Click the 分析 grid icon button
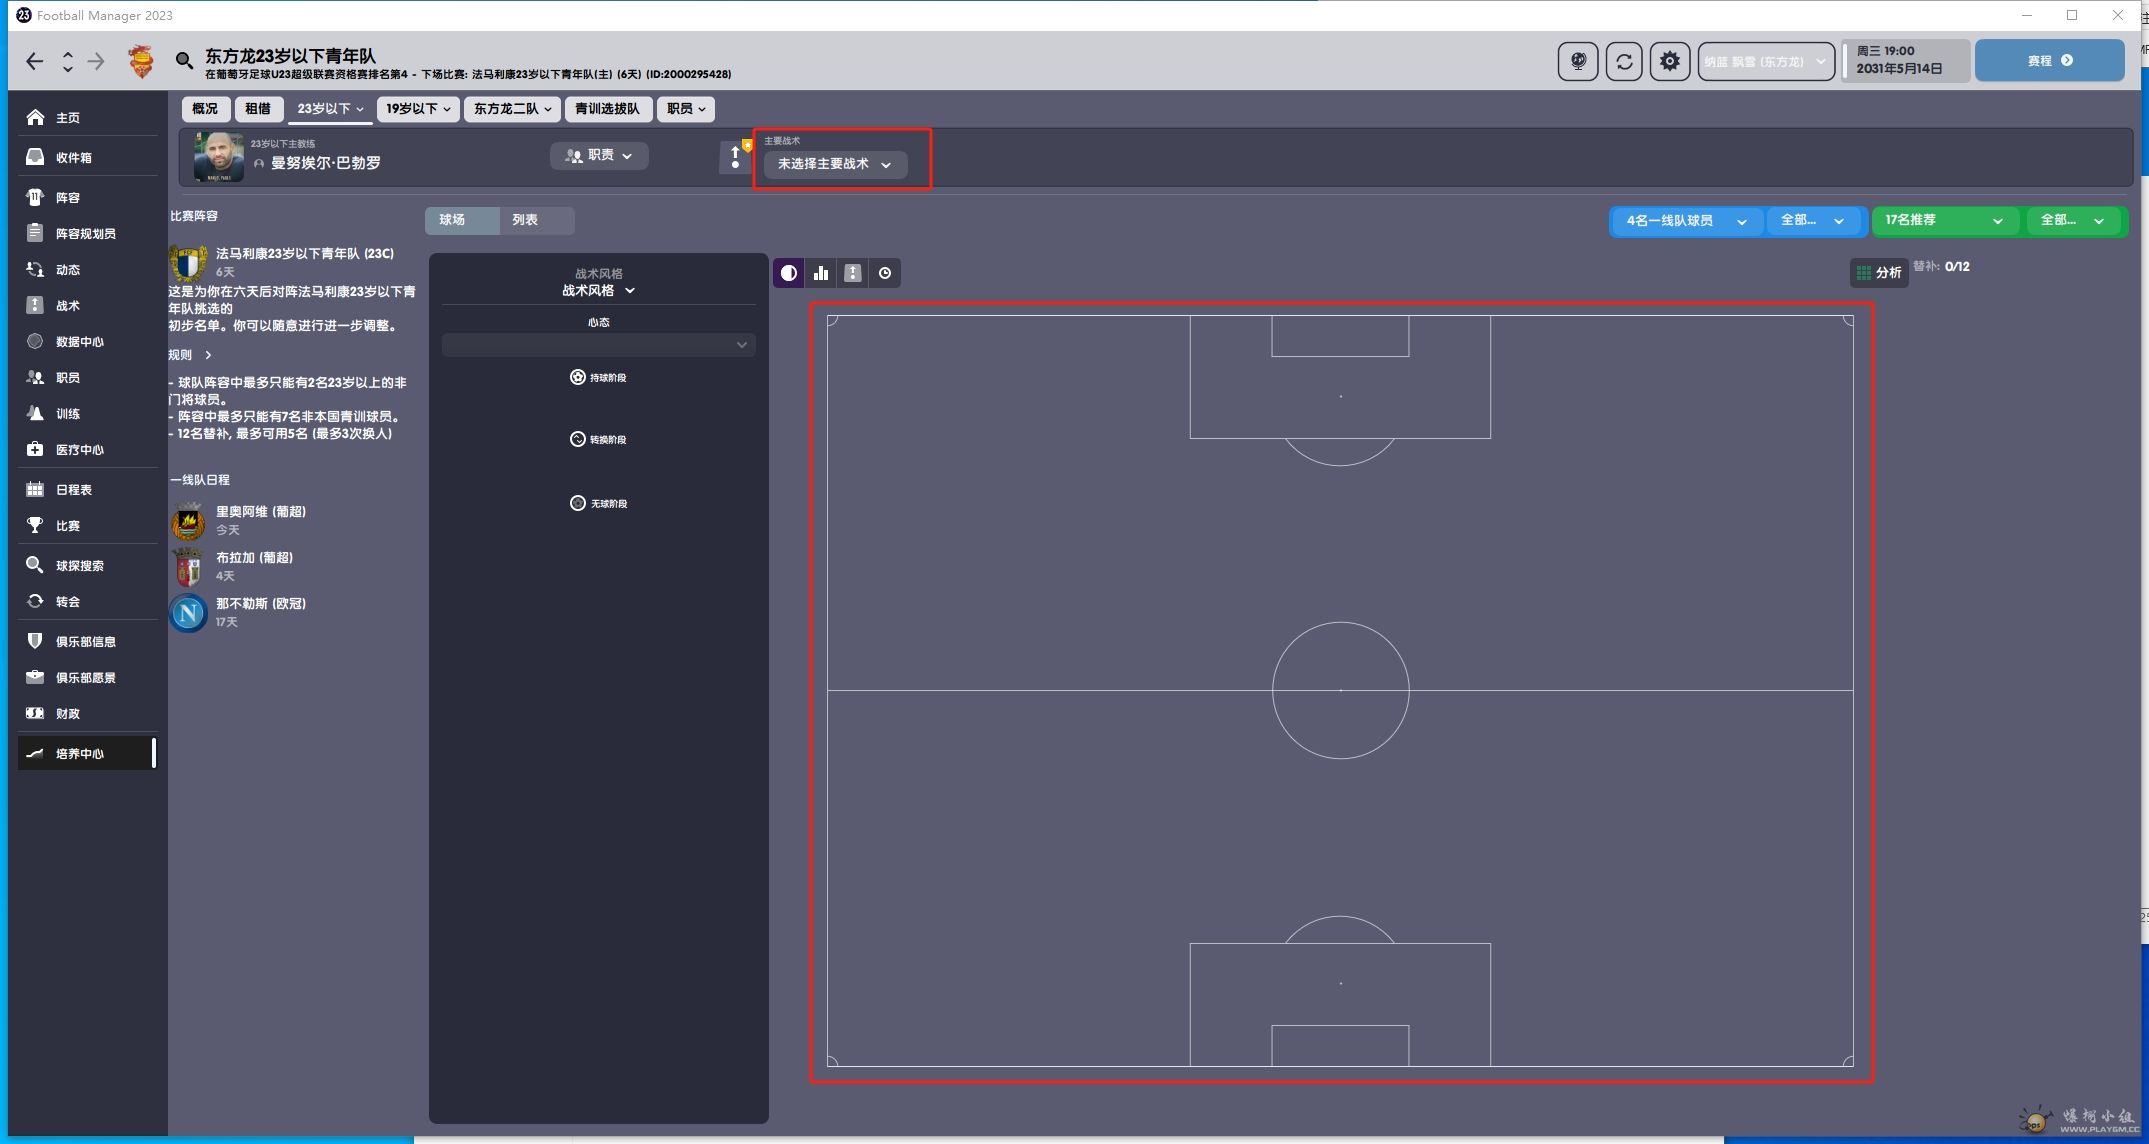 coord(1878,272)
